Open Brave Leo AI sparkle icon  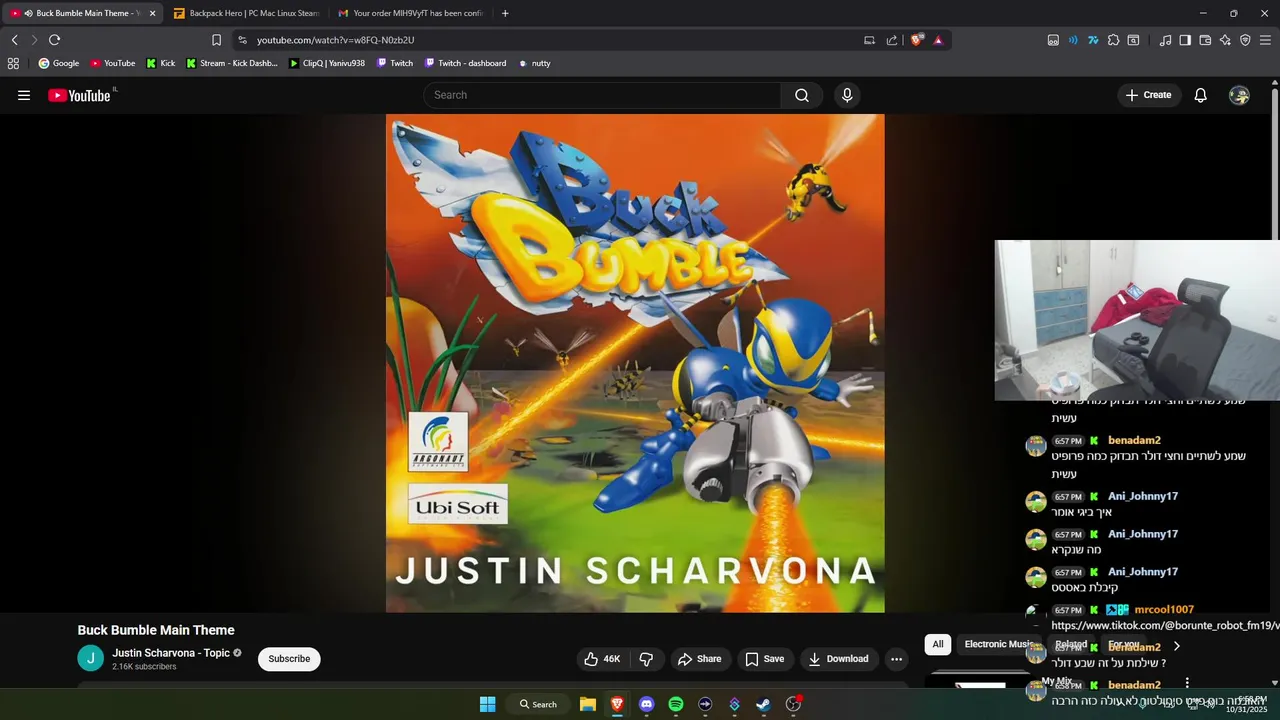point(1225,40)
